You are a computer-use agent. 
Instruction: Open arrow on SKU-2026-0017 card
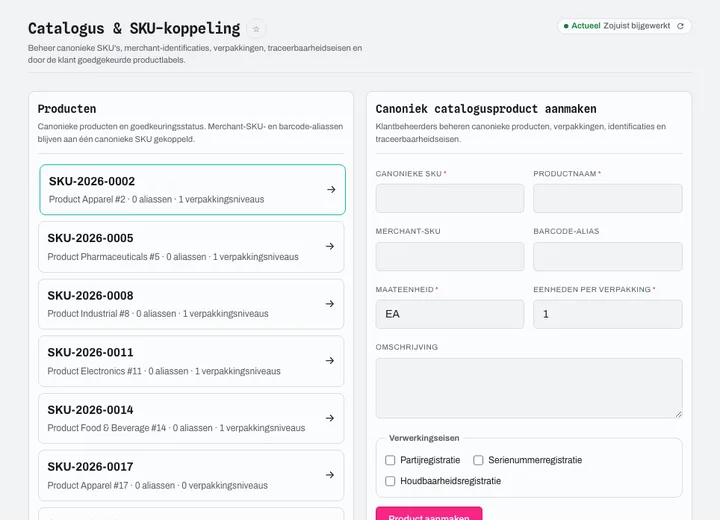tap(330, 475)
